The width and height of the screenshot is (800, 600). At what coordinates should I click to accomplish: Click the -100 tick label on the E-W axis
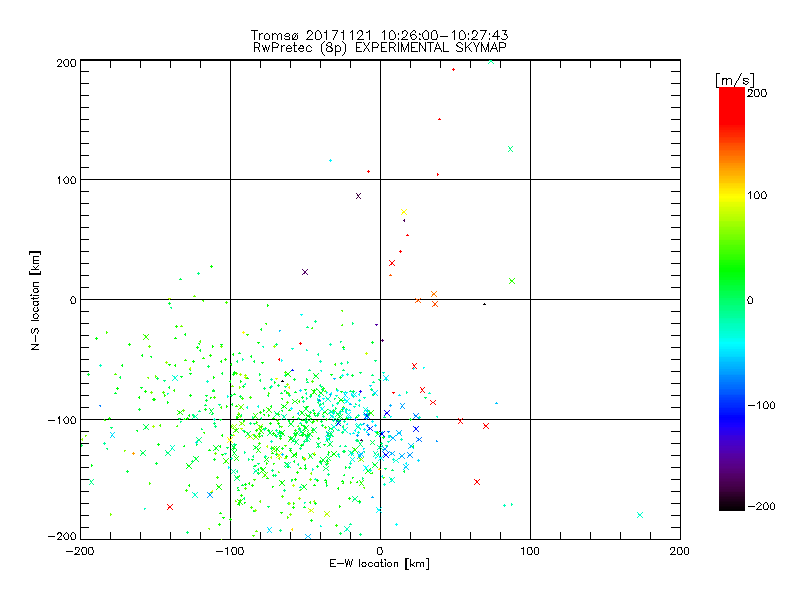point(230,551)
